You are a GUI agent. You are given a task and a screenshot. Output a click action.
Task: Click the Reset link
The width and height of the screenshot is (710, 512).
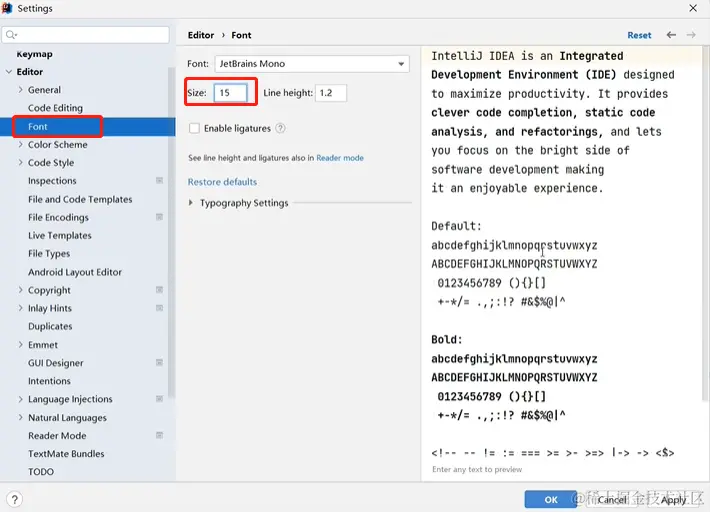(x=639, y=35)
